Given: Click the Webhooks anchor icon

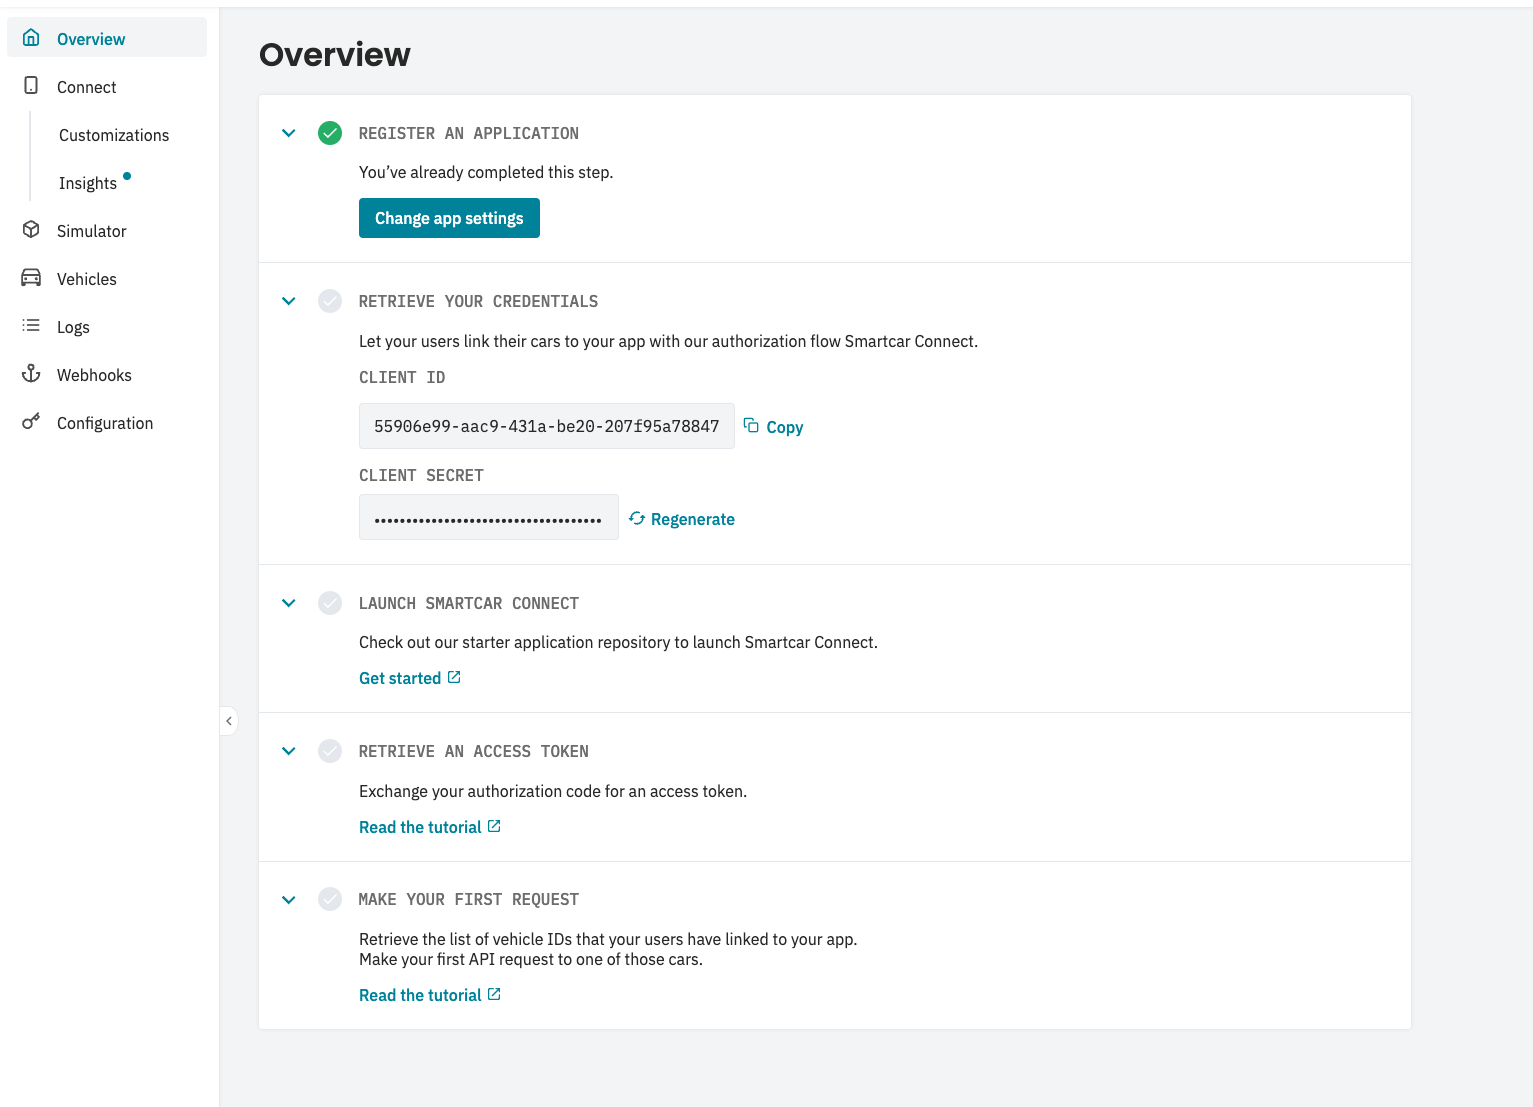Looking at the screenshot, I should tap(31, 374).
